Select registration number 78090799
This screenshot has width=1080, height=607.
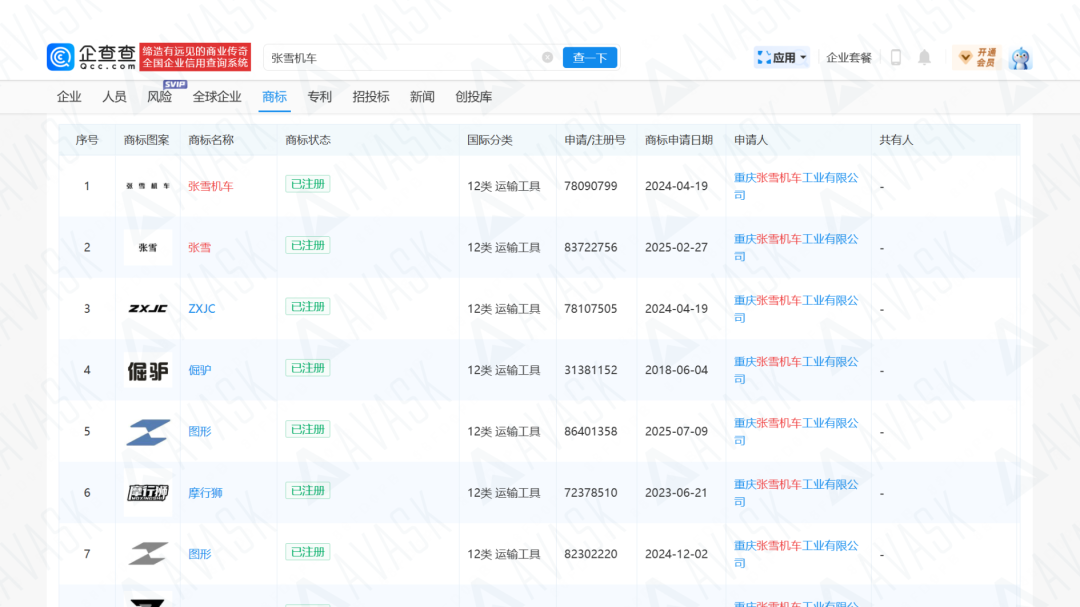tap(591, 186)
